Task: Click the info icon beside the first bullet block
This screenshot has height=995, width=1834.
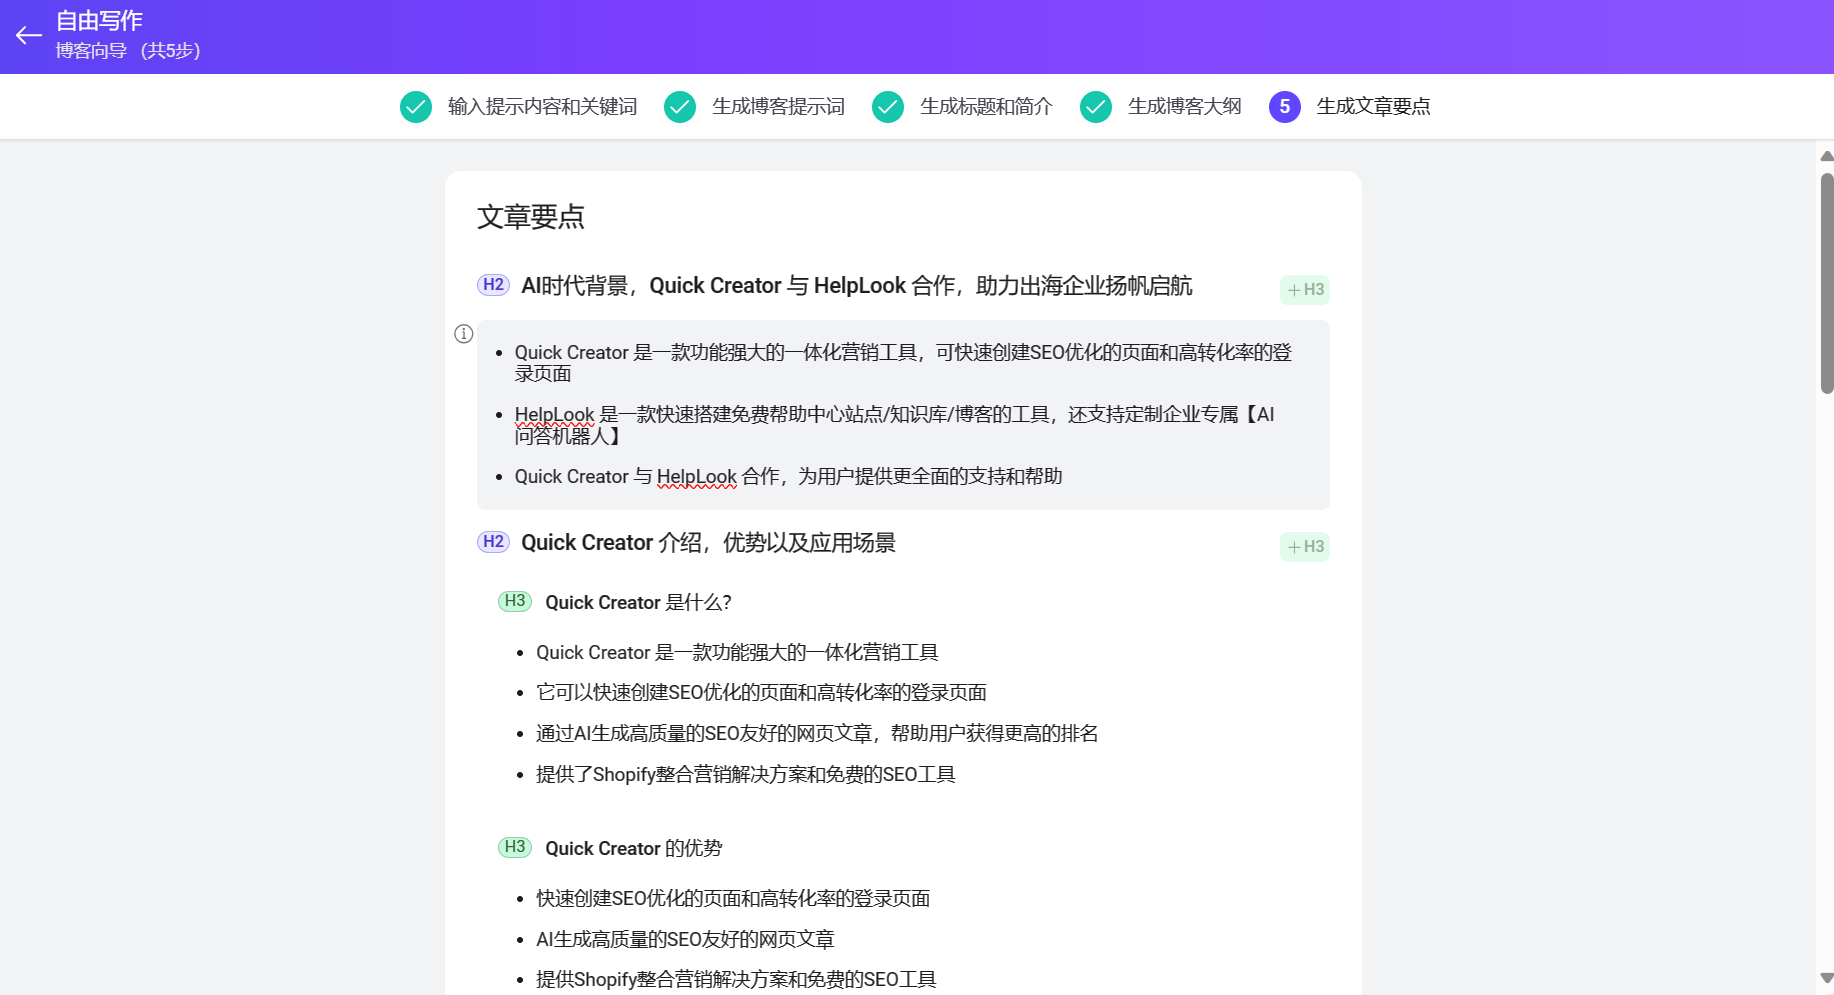Action: 463,334
